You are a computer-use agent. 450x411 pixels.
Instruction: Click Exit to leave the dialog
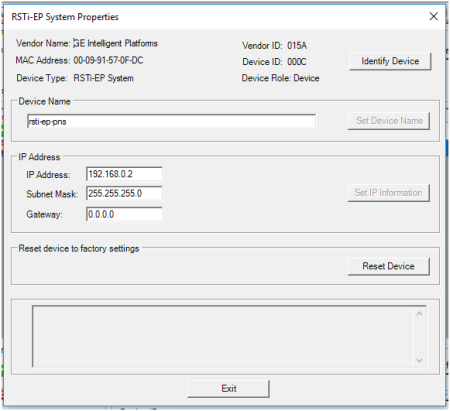(x=228, y=389)
